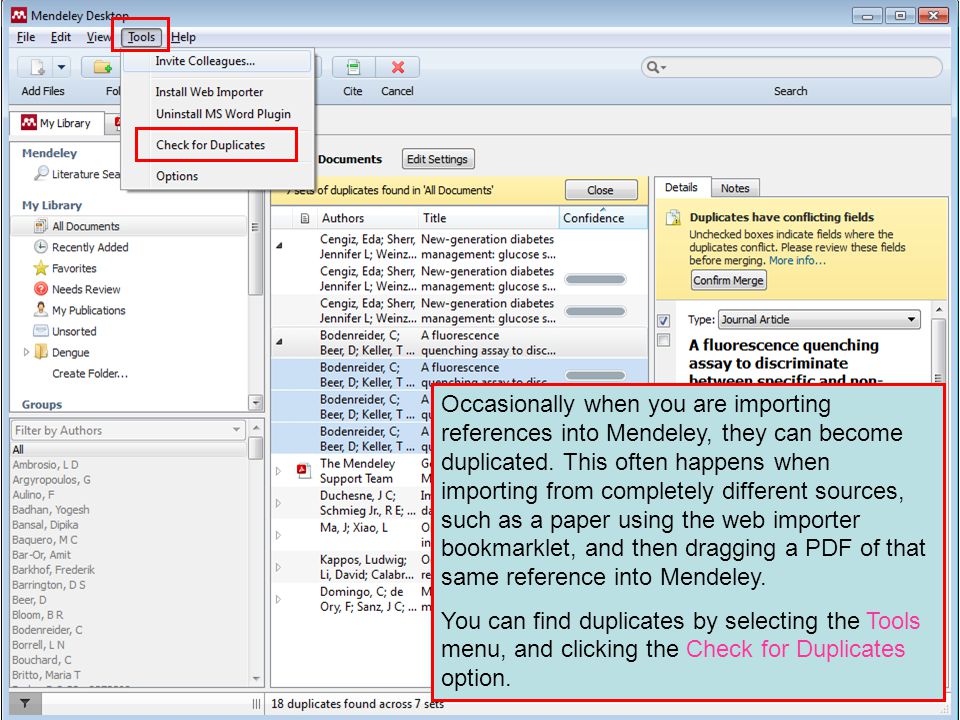The height and width of the screenshot is (720, 960).
Task: Expand the Kappos, Ludwig duplicate set
Action: [x=279, y=567]
